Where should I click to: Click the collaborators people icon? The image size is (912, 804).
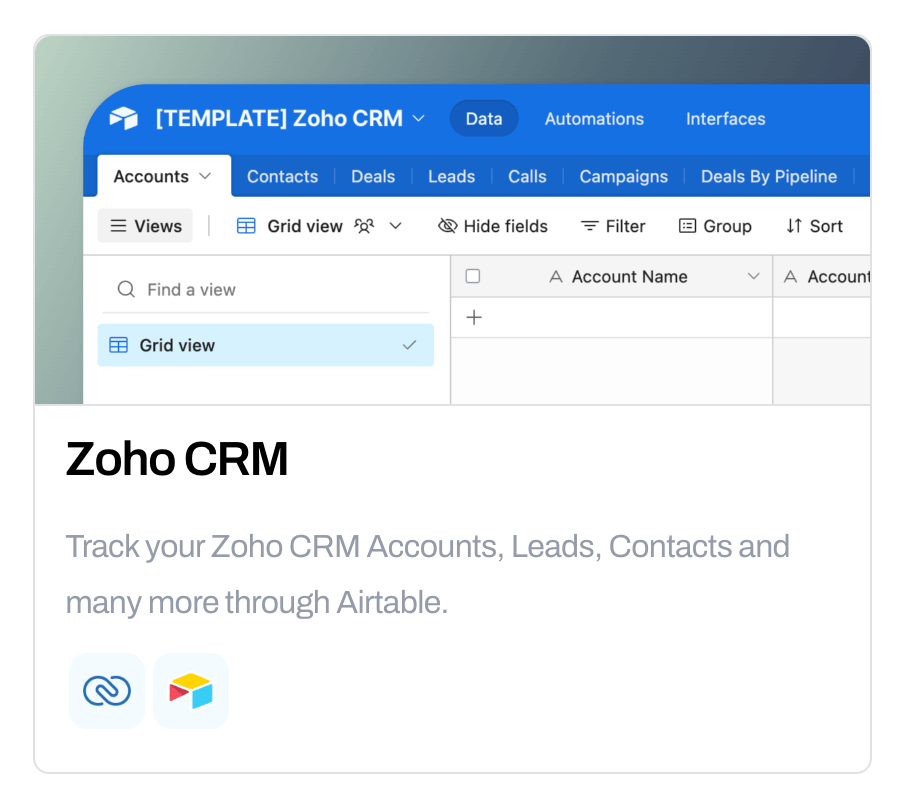point(364,226)
